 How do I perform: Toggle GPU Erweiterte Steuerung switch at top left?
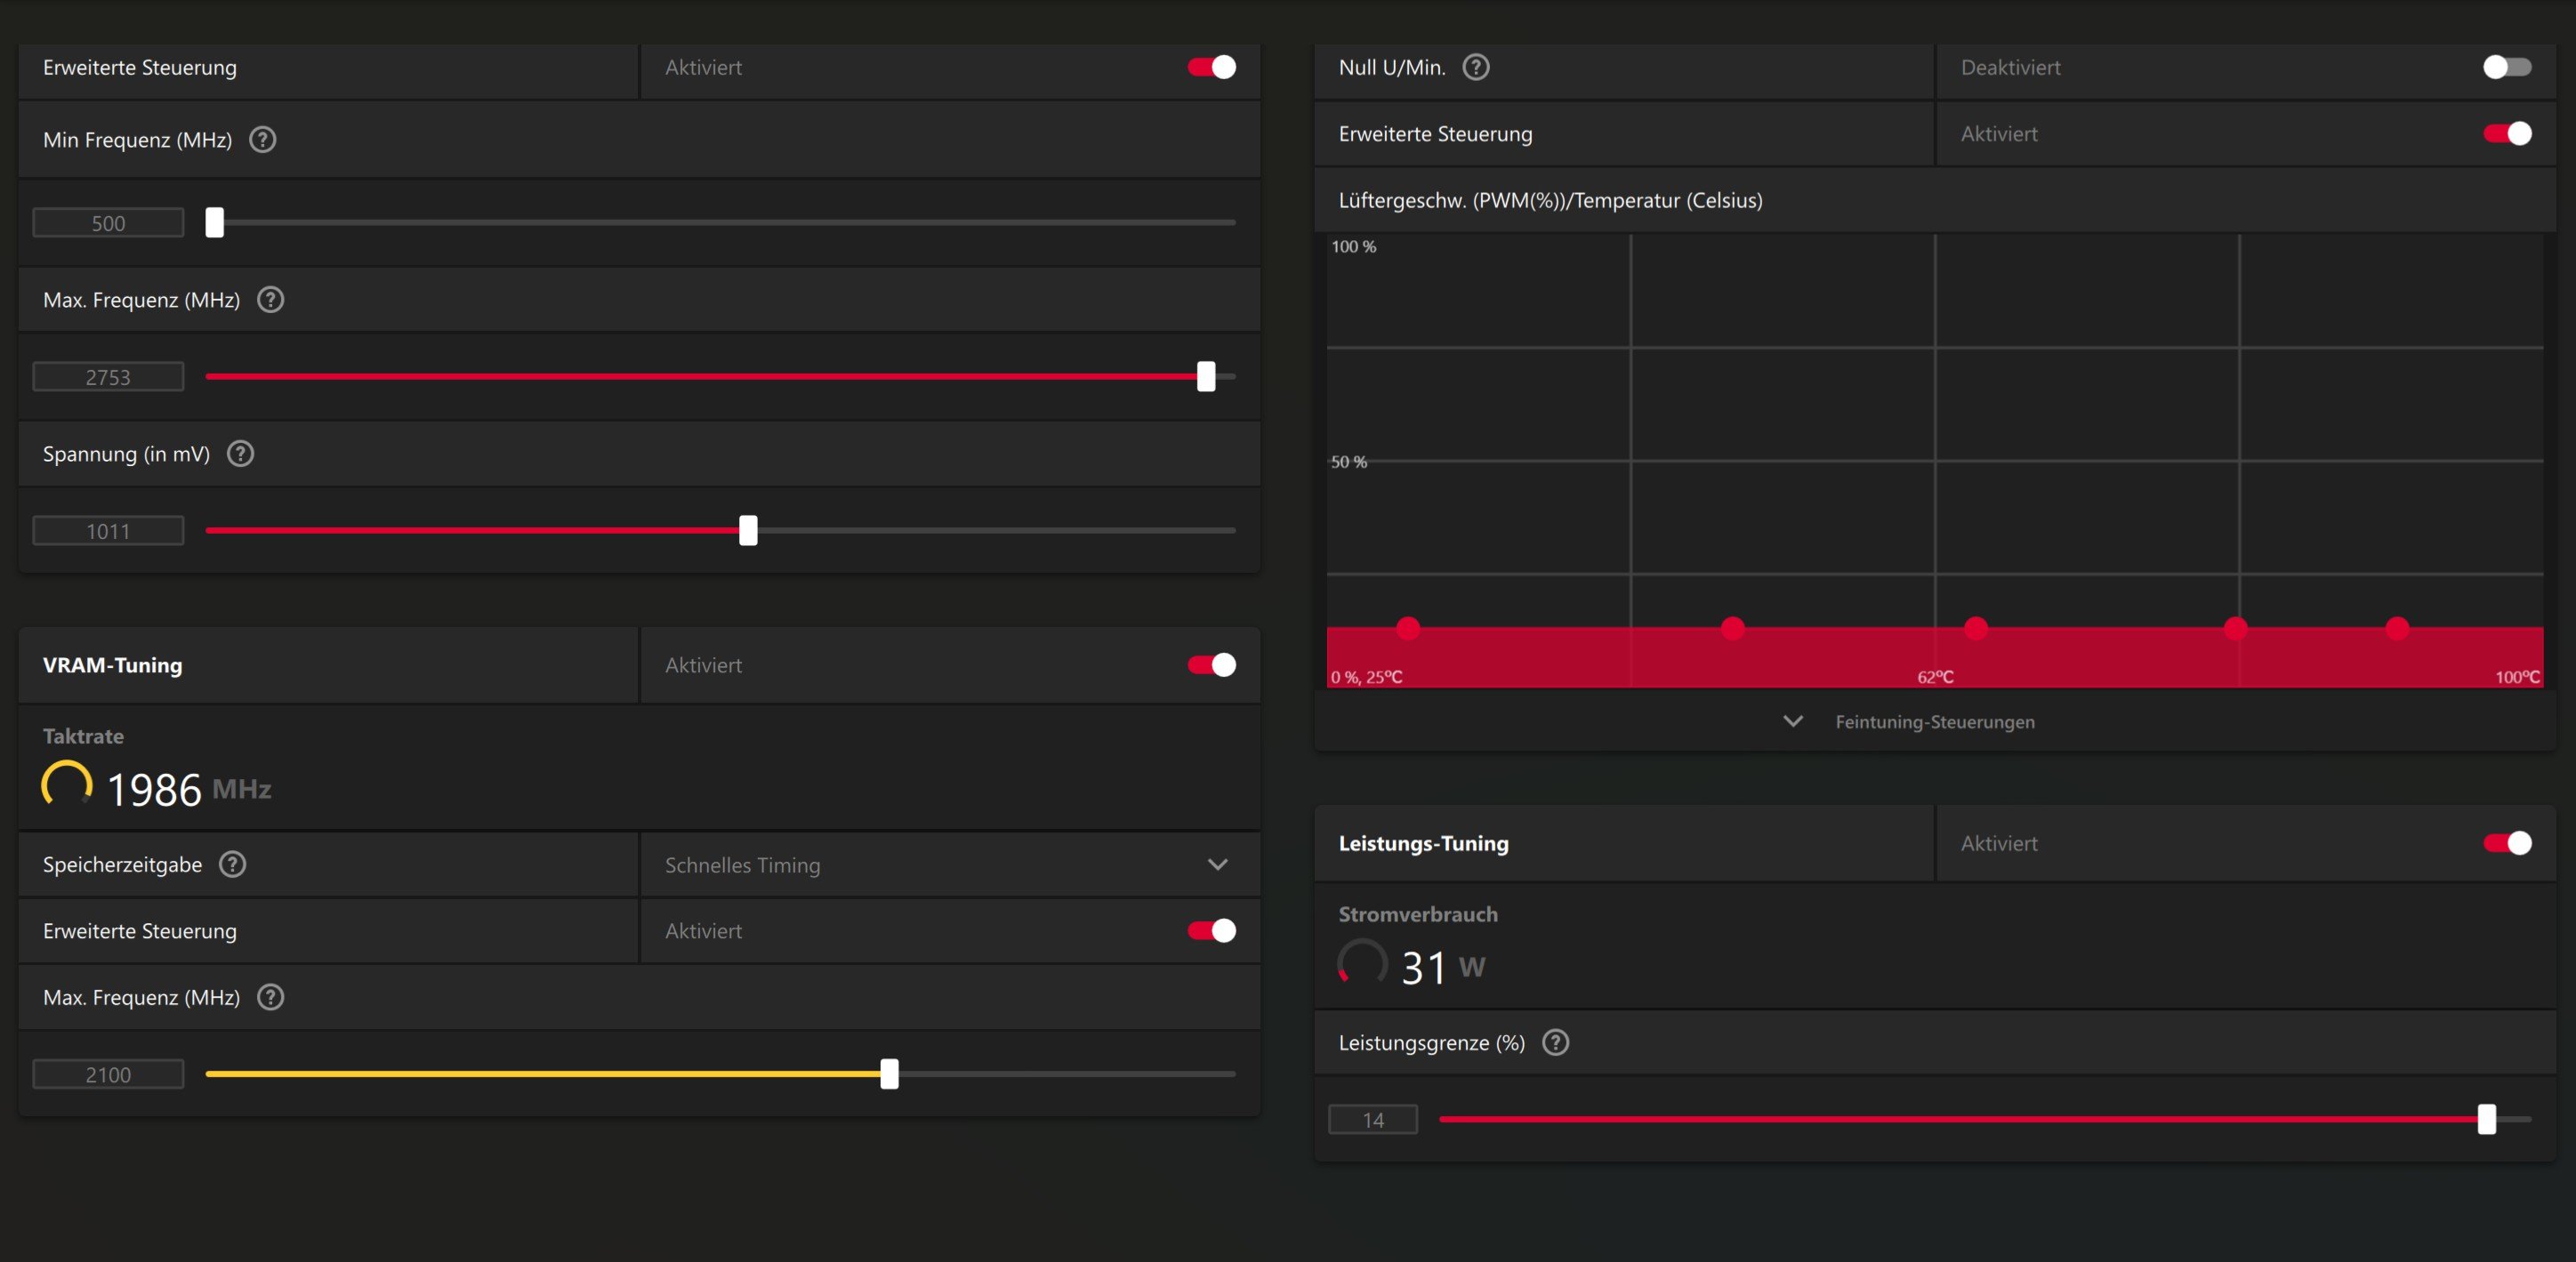click(x=1211, y=67)
